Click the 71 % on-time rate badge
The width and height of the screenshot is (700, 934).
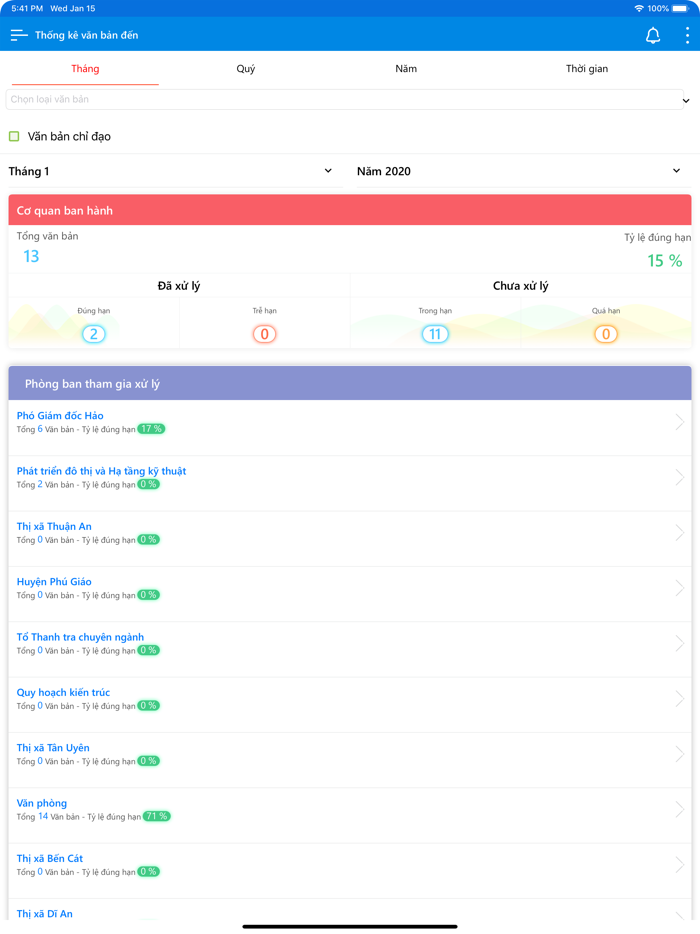click(157, 816)
